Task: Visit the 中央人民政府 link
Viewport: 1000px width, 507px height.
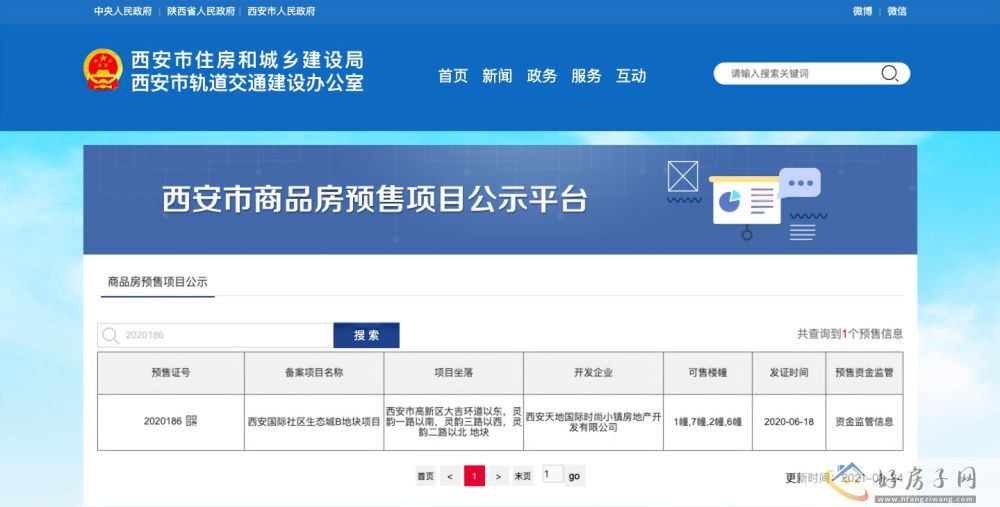Action: click(x=123, y=11)
